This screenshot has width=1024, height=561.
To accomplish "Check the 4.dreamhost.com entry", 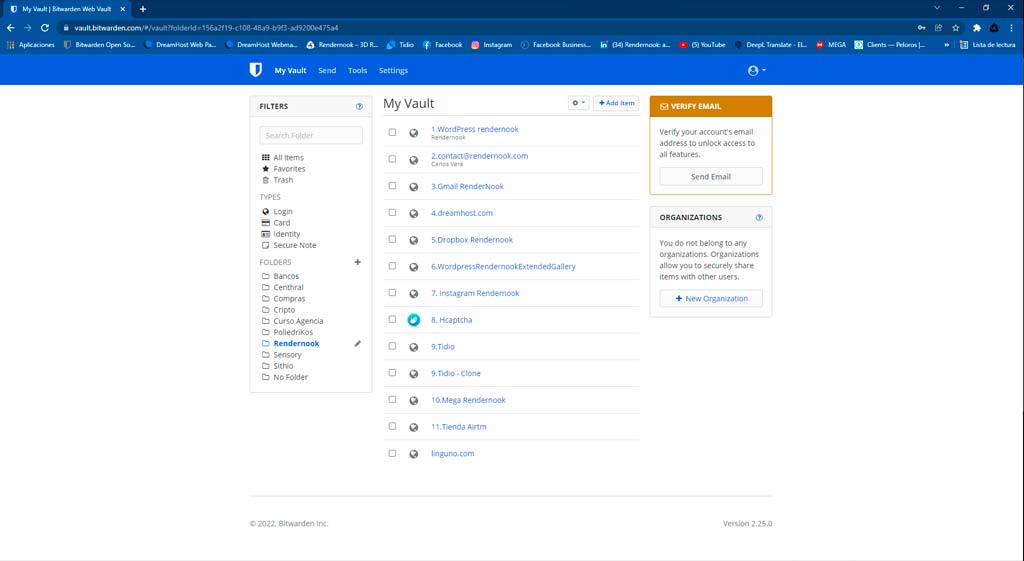I will (392, 212).
